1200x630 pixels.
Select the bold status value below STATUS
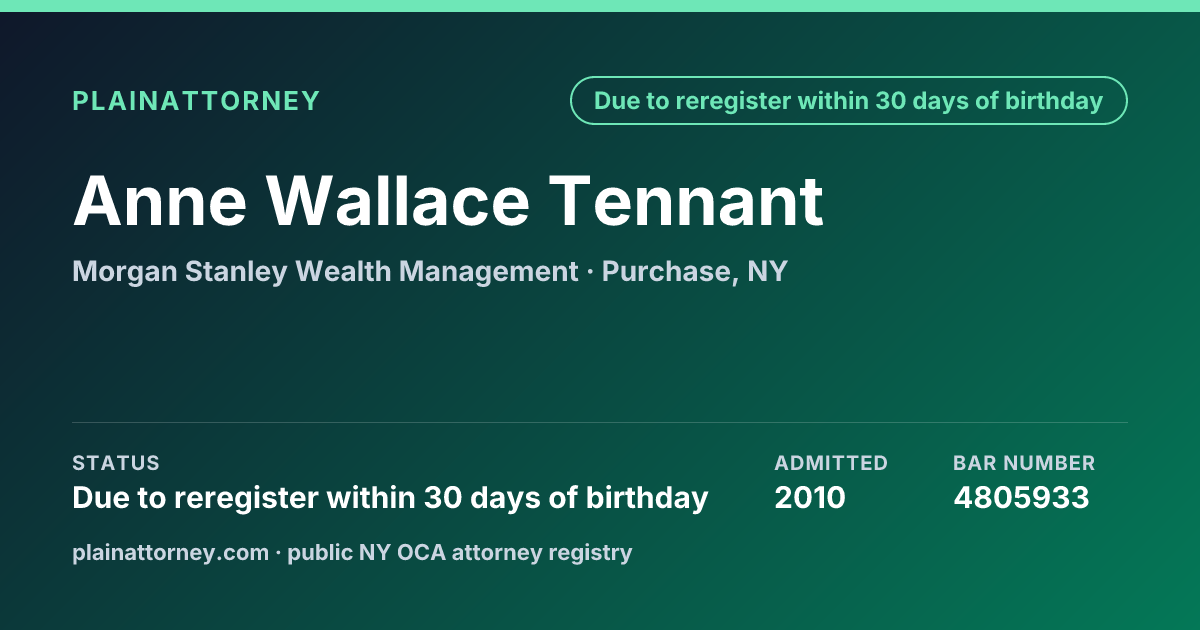point(390,497)
